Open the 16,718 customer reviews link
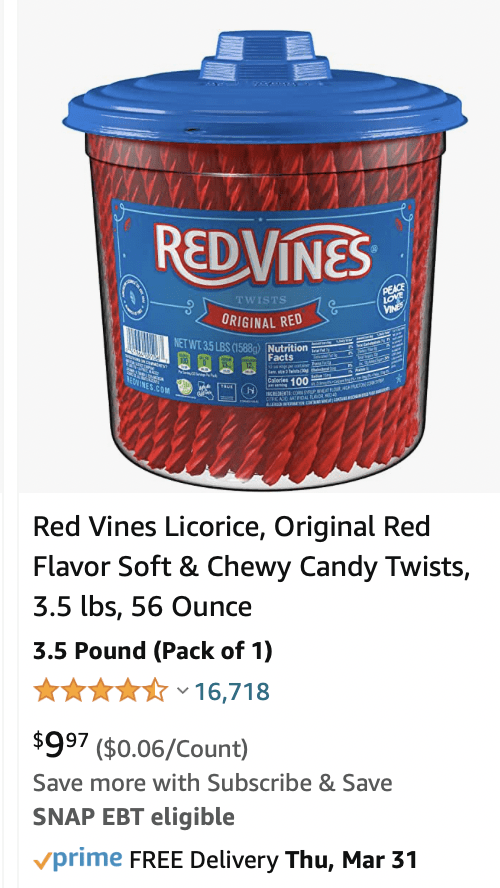The height and width of the screenshot is (888, 500). click(x=232, y=691)
